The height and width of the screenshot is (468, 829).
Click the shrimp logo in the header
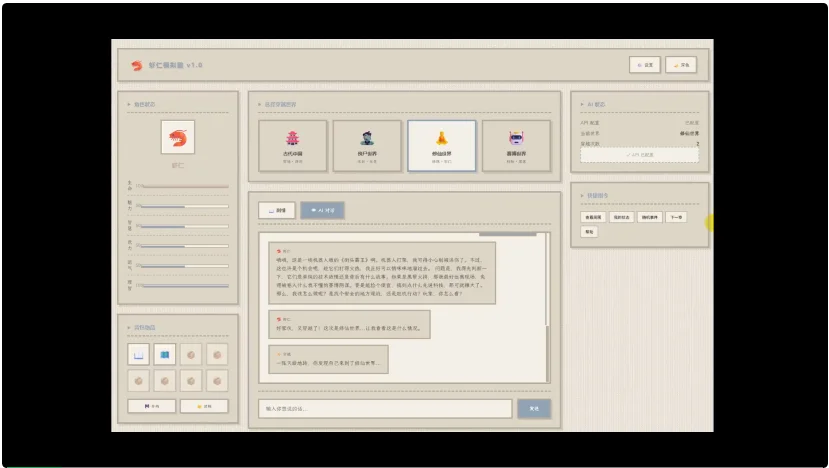coord(136,65)
